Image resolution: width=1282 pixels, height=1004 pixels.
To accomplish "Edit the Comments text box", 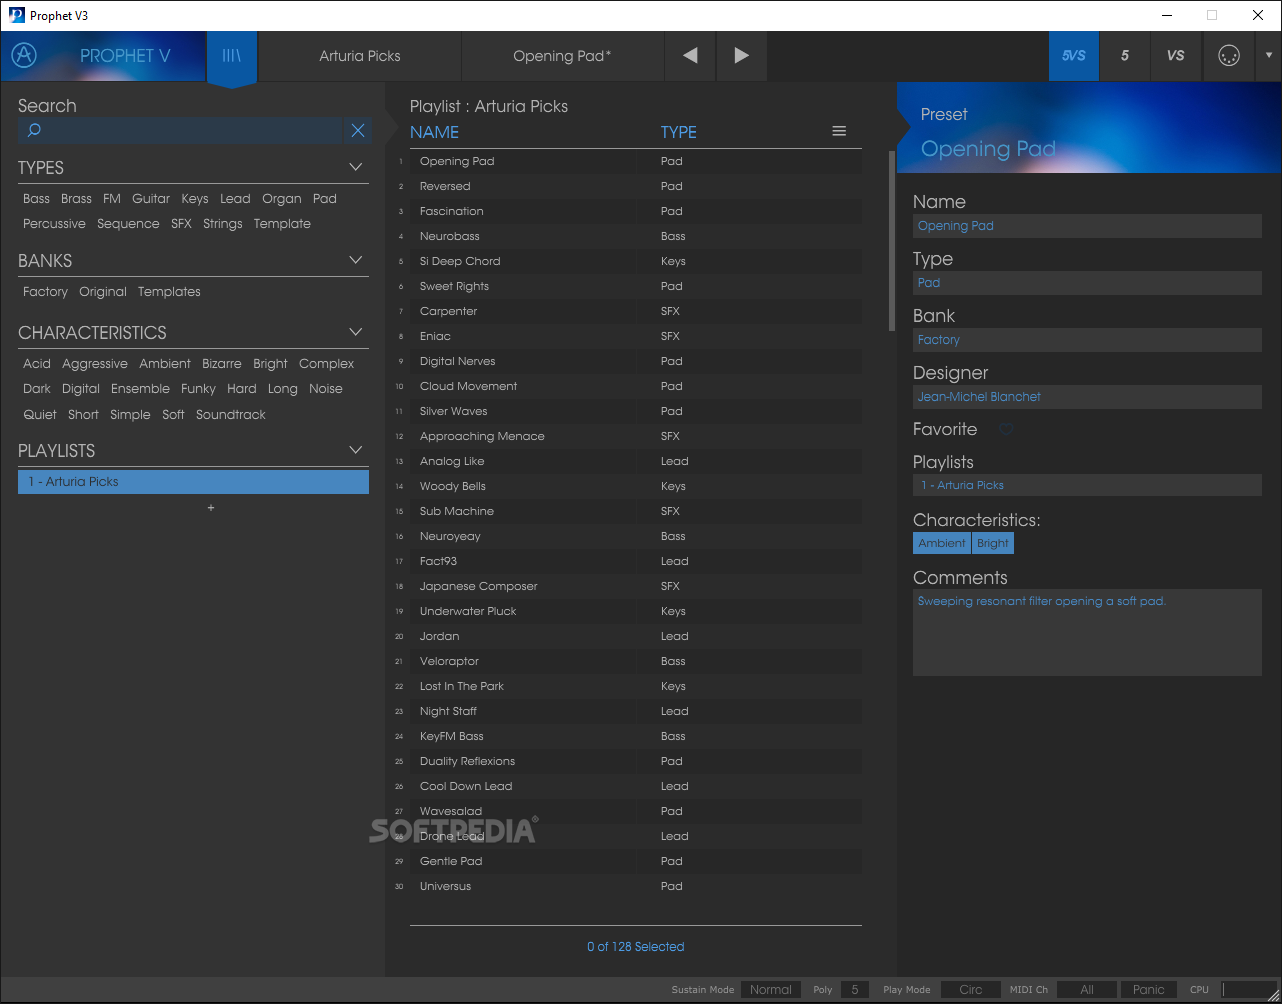I will pos(1087,632).
